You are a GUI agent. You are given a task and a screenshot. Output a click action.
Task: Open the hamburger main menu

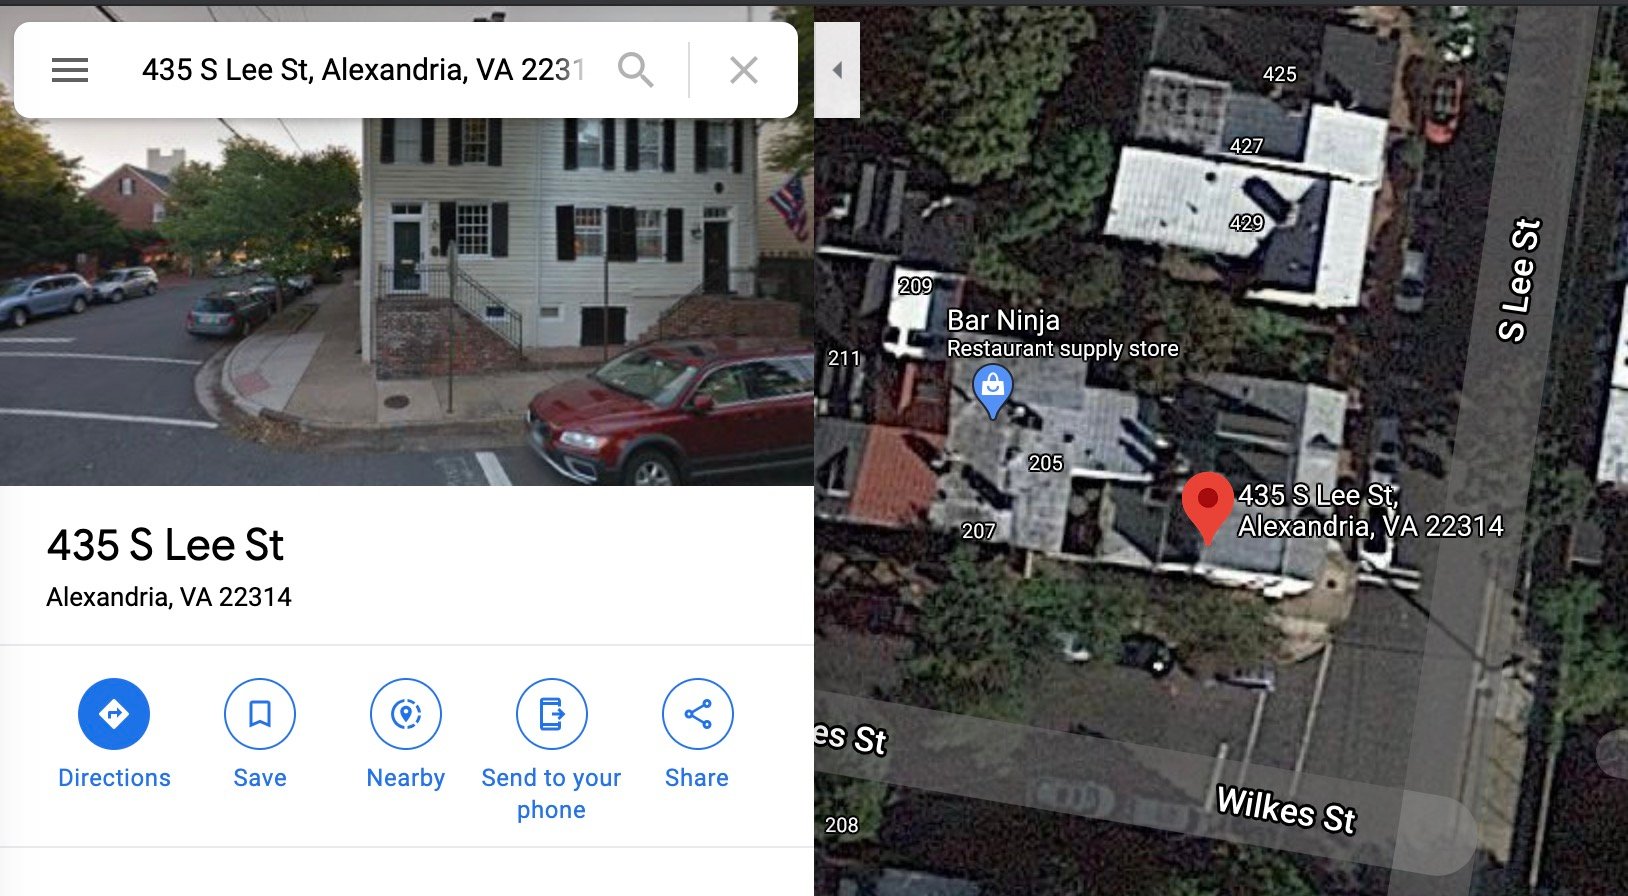coord(70,70)
